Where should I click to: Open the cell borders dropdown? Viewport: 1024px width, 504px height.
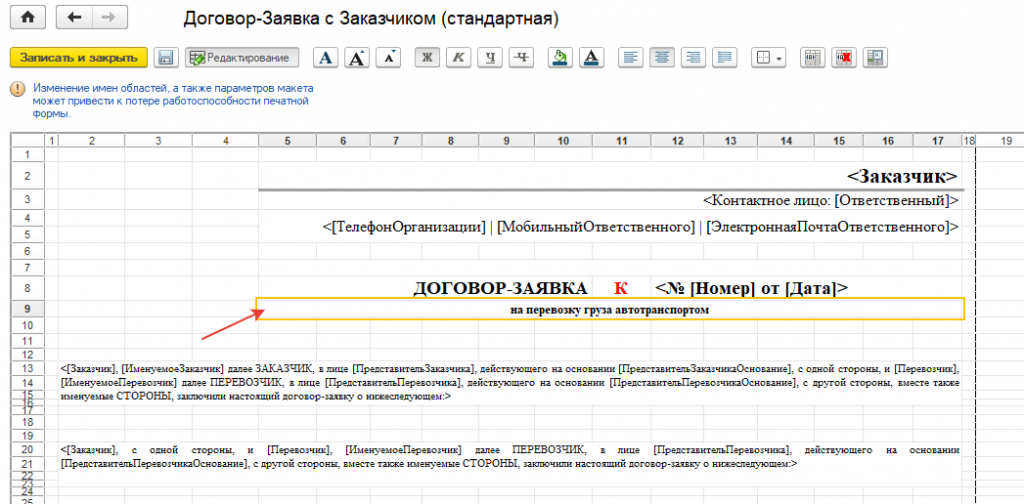tap(769, 57)
